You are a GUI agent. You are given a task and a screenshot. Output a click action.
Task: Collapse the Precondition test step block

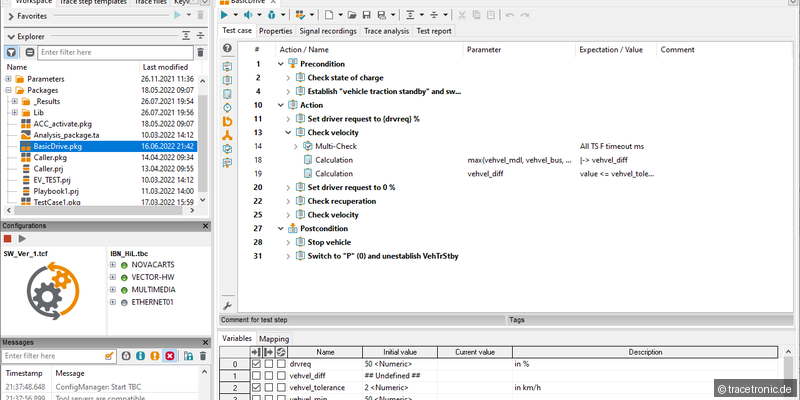pos(280,64)
